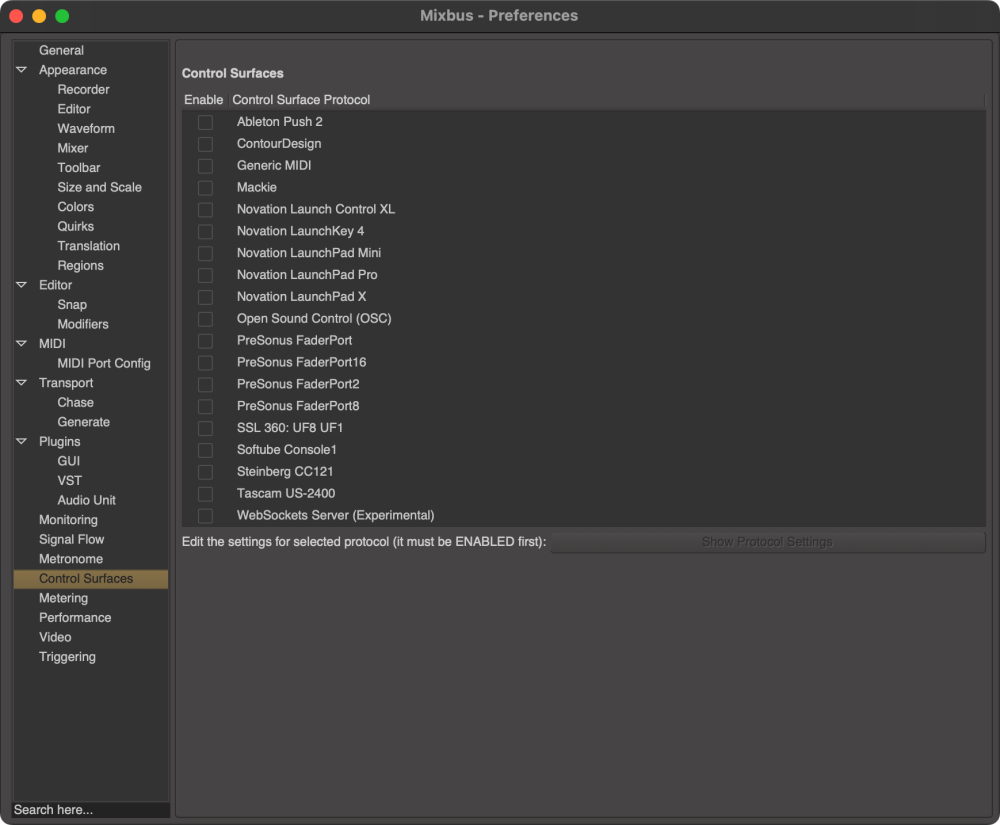Click the Show Protocol Settings button
The height and width of the screenshot is (825, 1000).
[767, 541]
